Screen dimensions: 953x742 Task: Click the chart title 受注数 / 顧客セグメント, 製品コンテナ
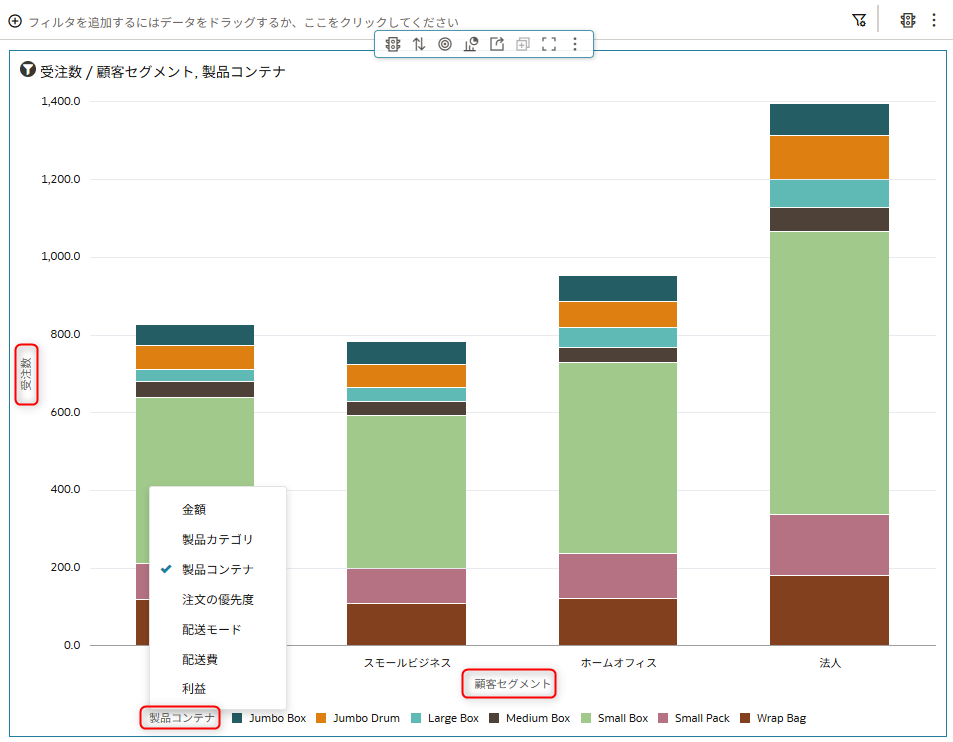[x=162, y=72]
